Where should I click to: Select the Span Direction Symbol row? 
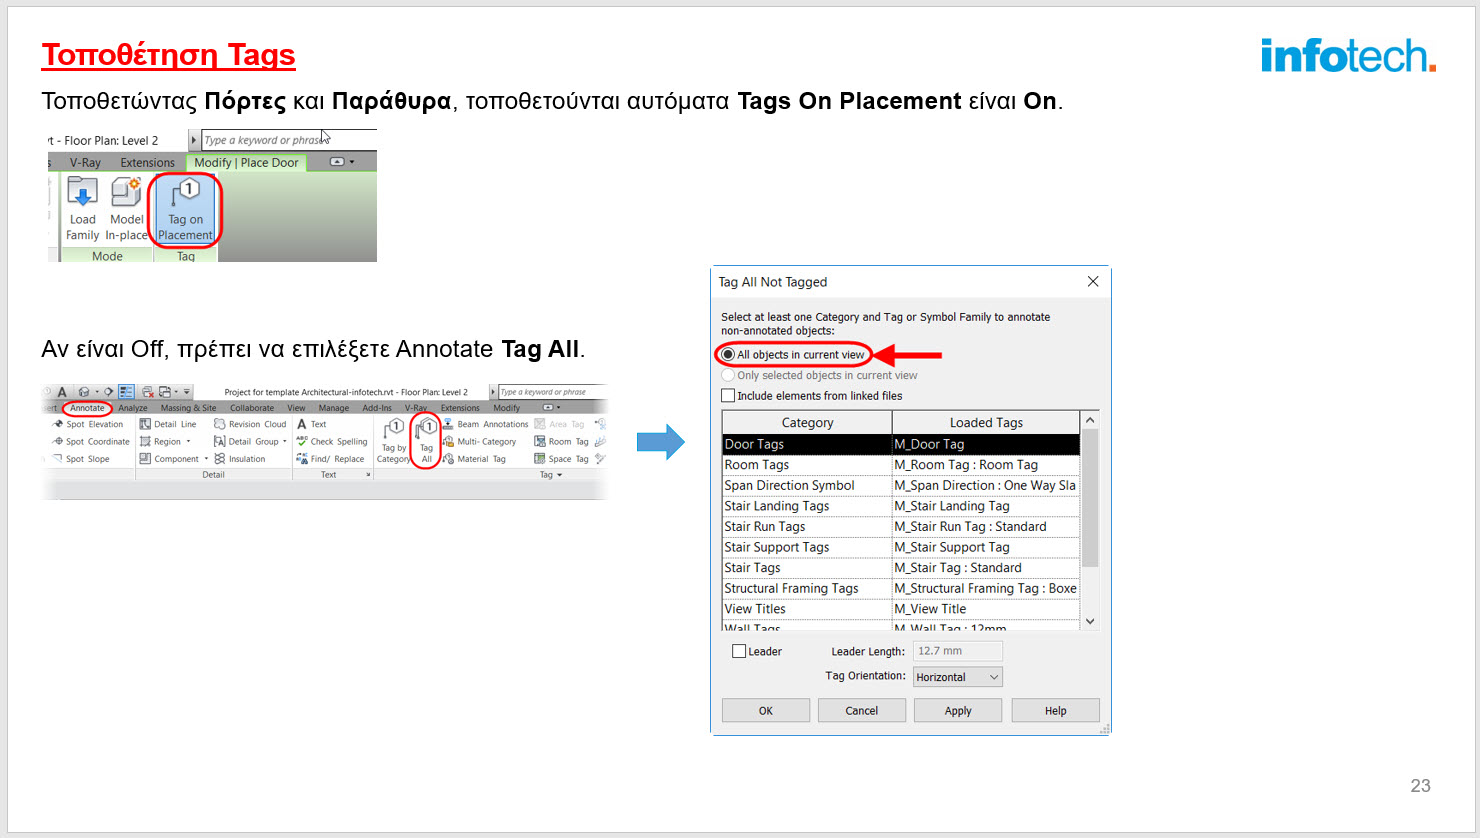pyautogui.click(x=901, y=485)
